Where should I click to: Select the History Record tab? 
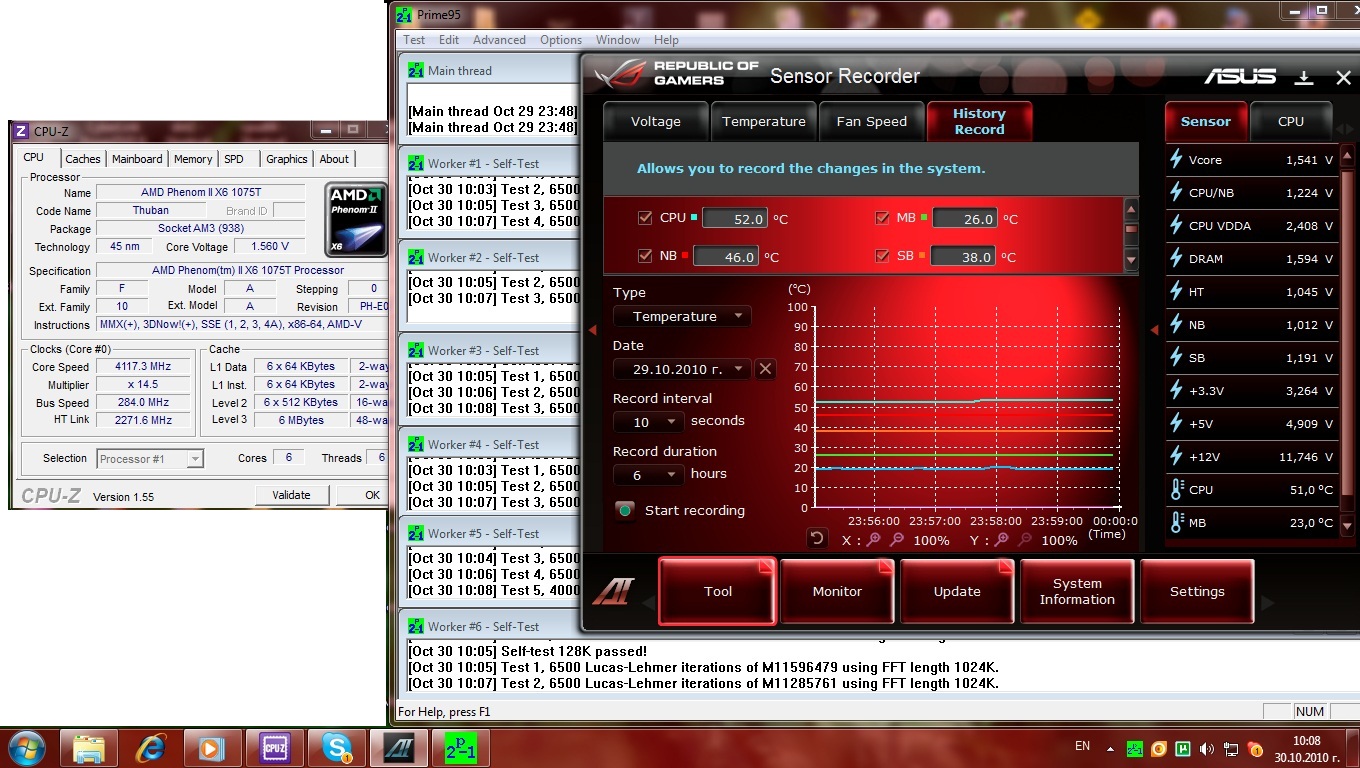pyautogui.click(x=979, y=122)
